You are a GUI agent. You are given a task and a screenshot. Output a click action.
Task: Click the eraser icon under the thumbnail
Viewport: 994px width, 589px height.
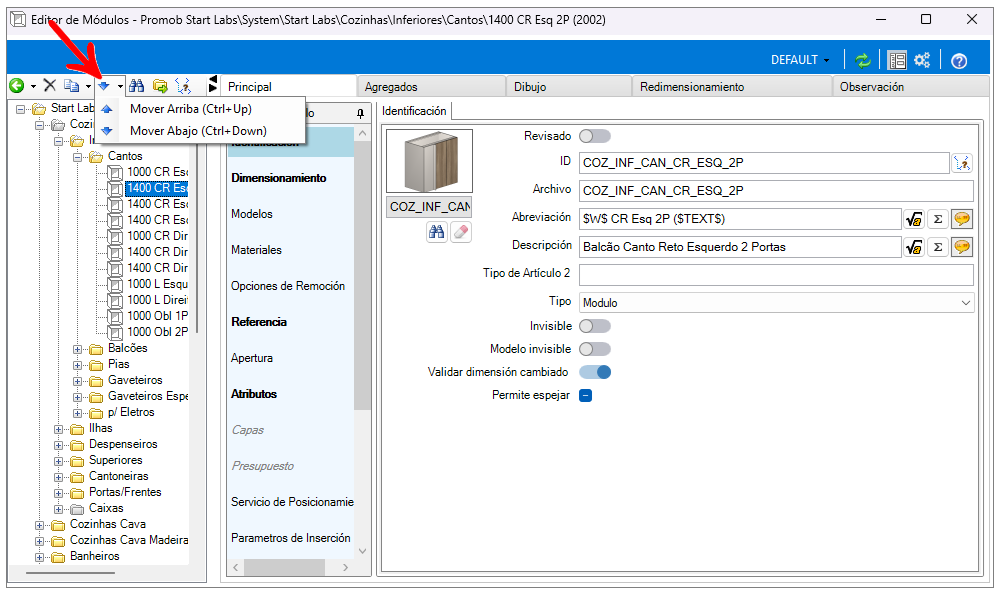460,232
